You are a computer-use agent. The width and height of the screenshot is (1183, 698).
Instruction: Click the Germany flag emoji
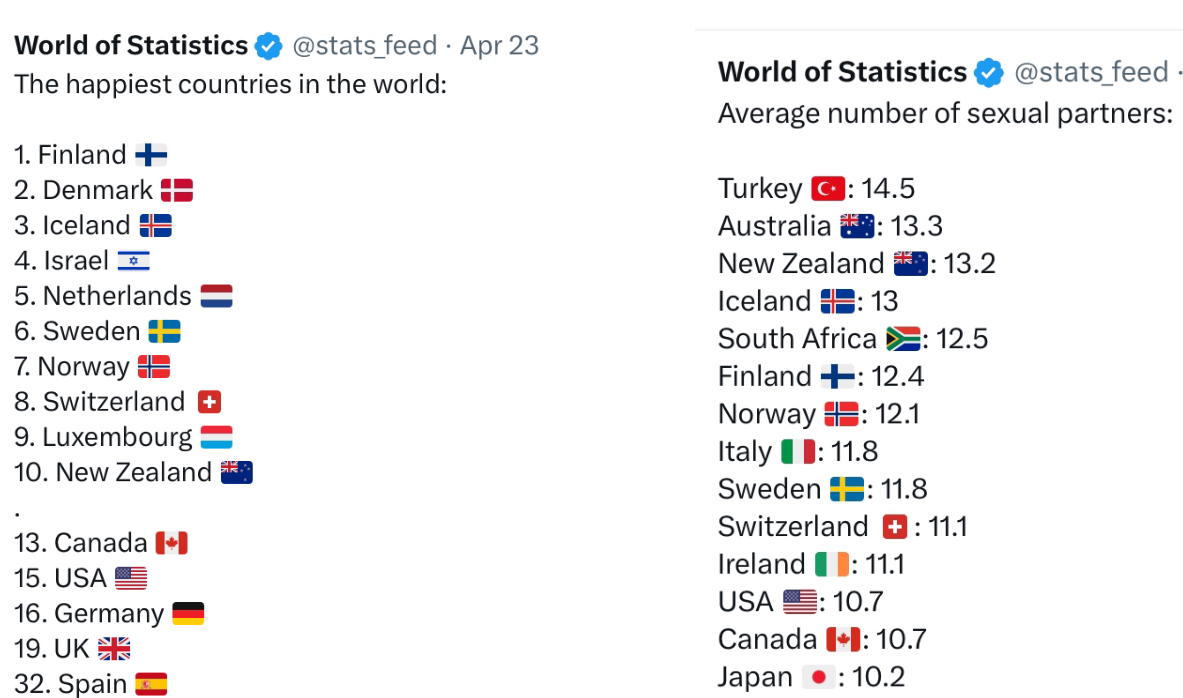coord(188,613)
